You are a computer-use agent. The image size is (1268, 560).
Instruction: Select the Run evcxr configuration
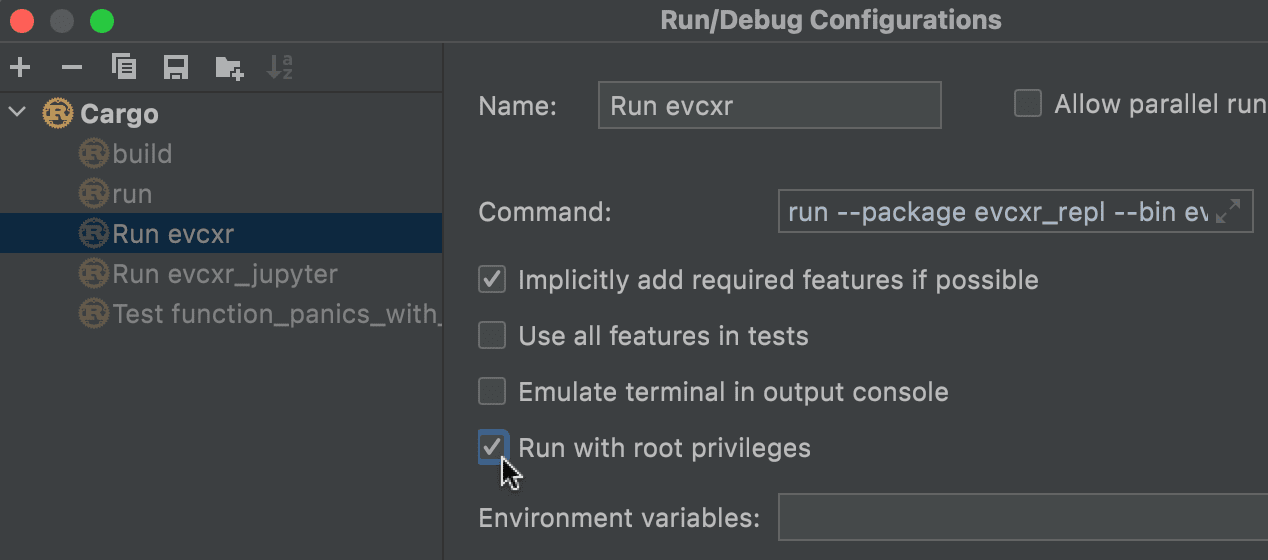(221, 234)
